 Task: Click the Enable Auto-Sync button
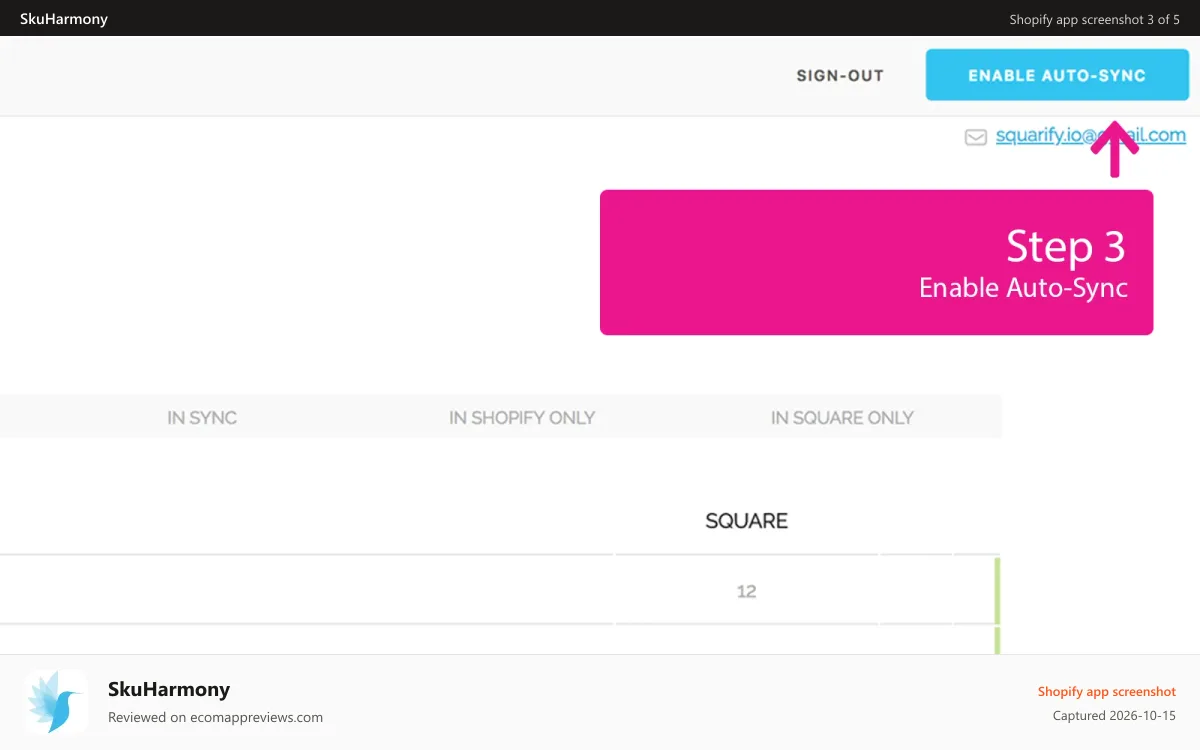(x=1057, y=75)
